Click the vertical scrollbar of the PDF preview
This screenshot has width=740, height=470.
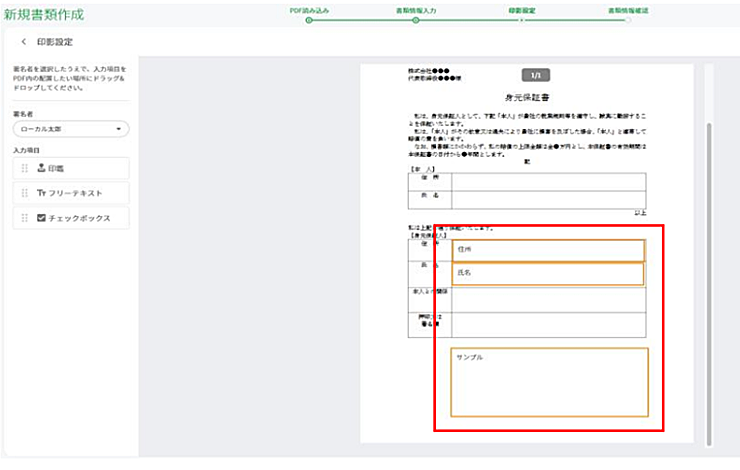coord(709,284)
